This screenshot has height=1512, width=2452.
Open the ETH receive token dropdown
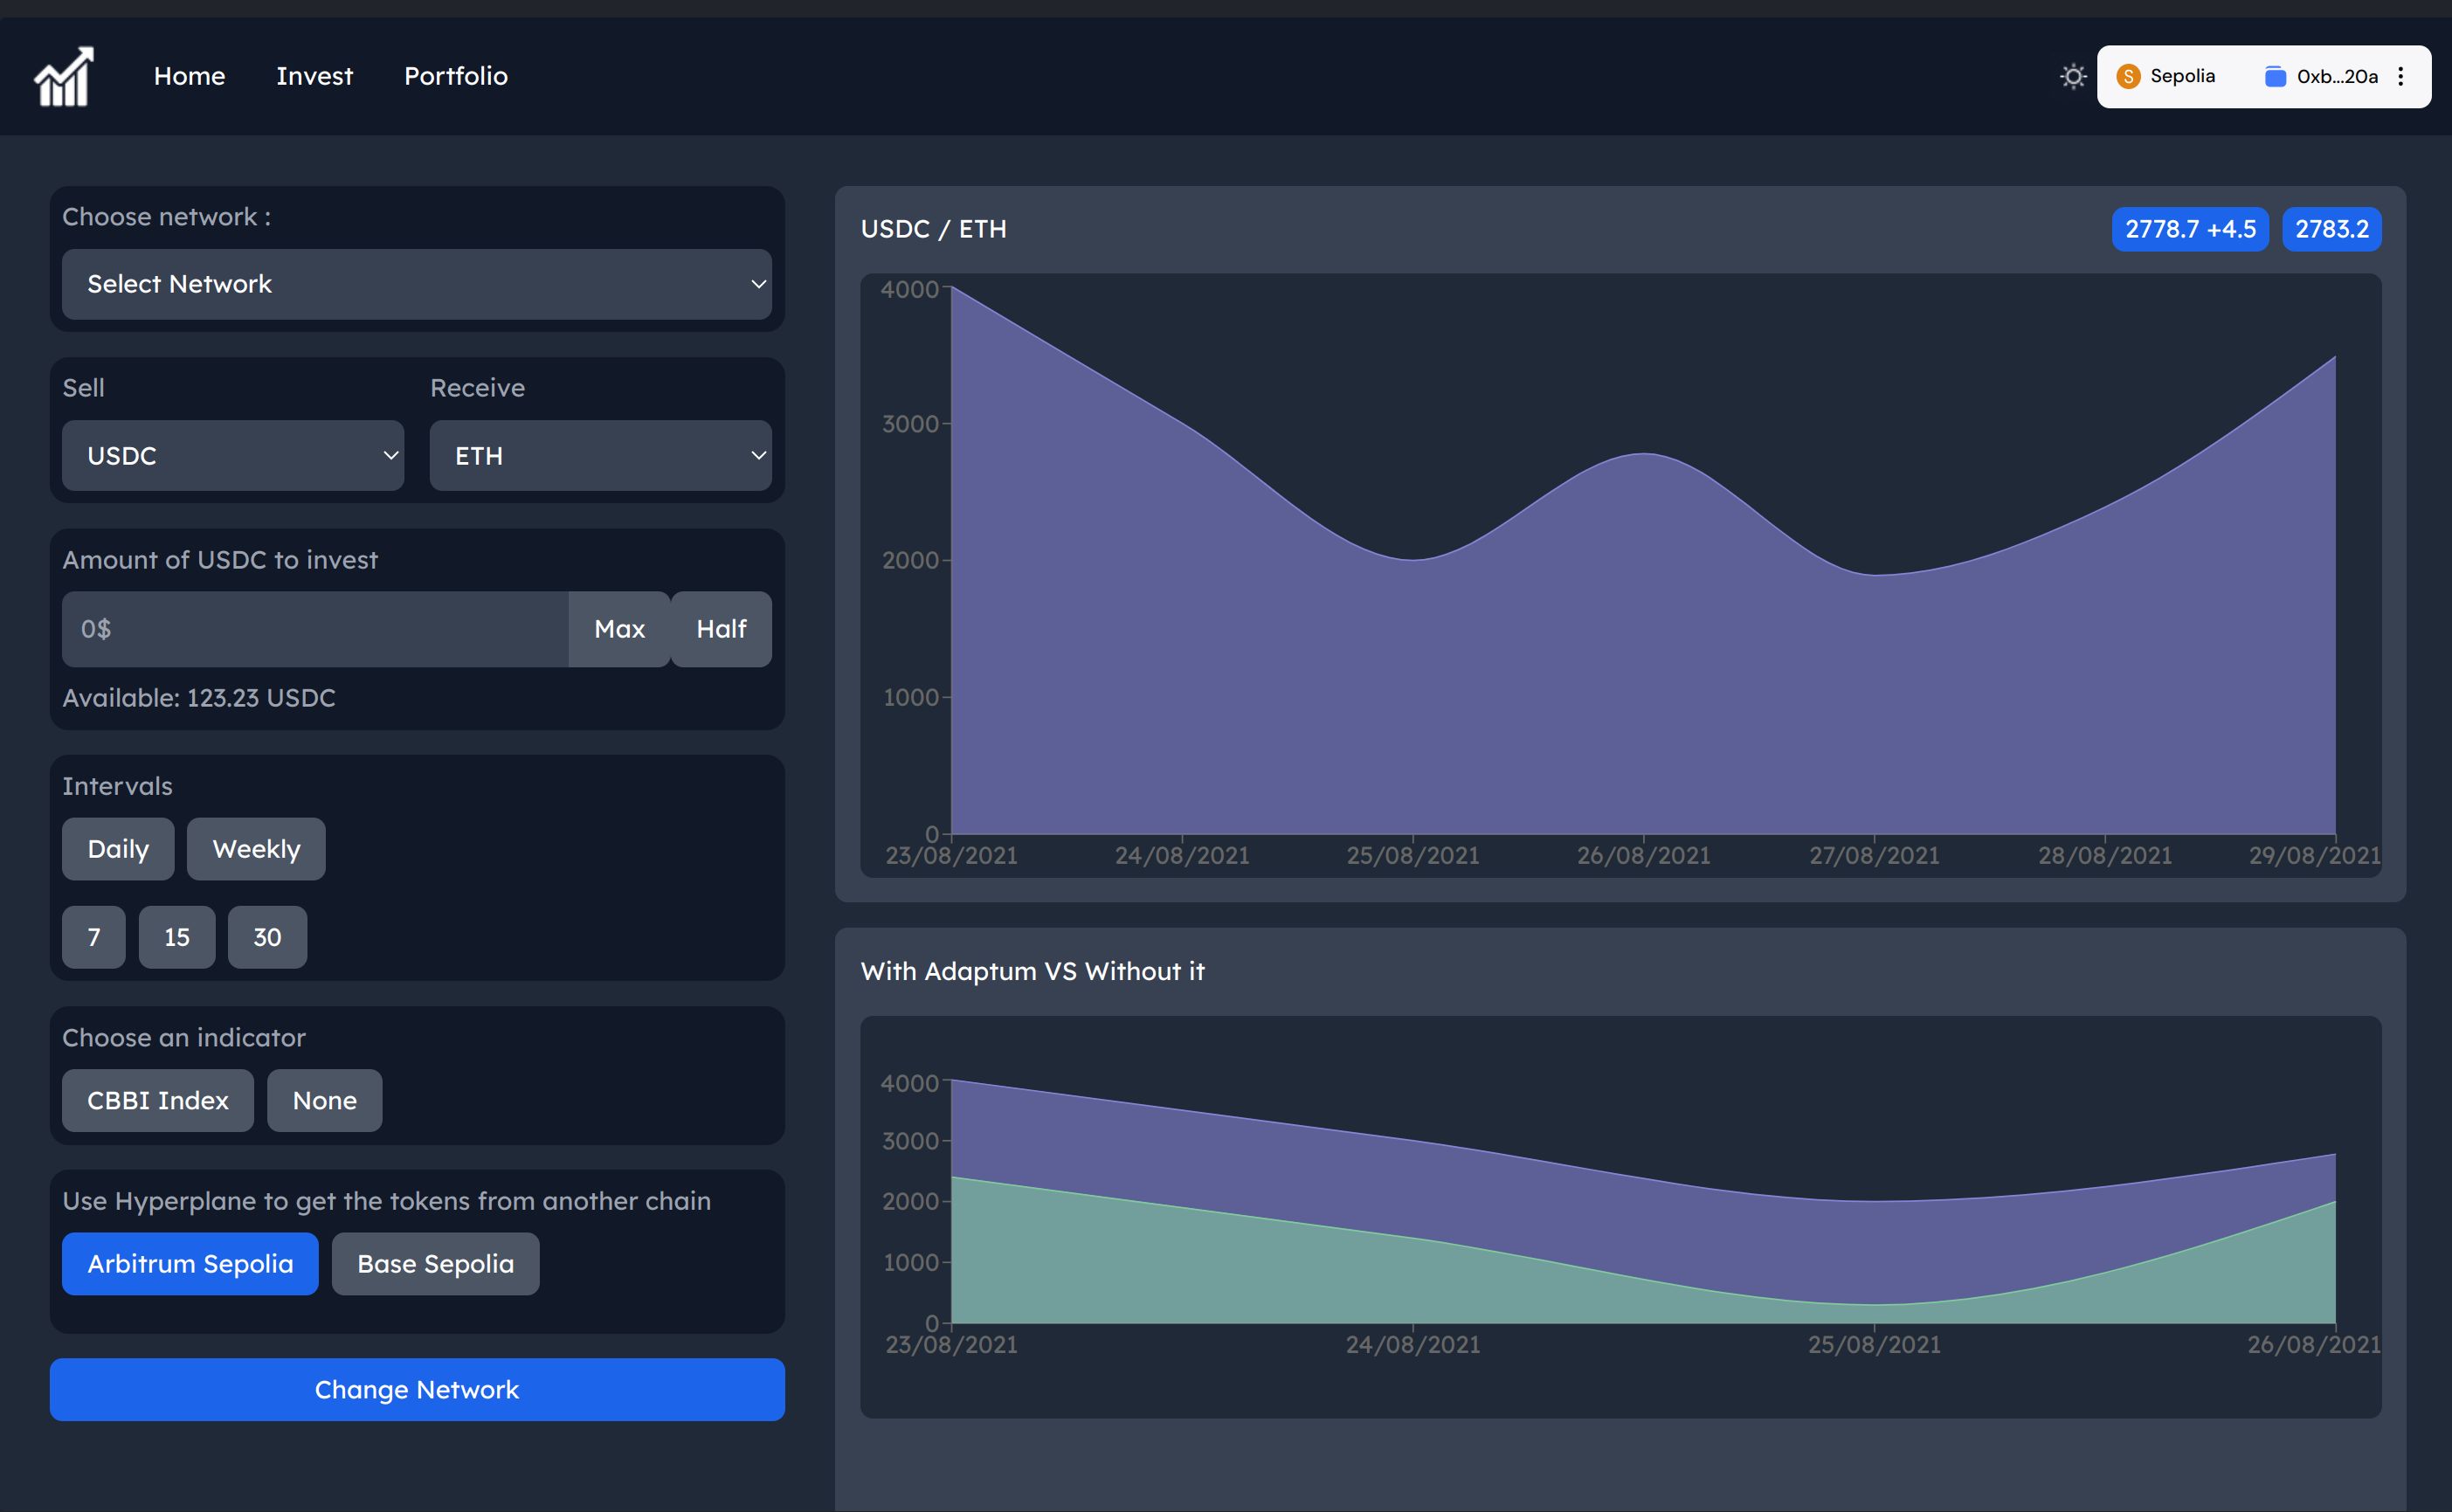click(600, 455)
